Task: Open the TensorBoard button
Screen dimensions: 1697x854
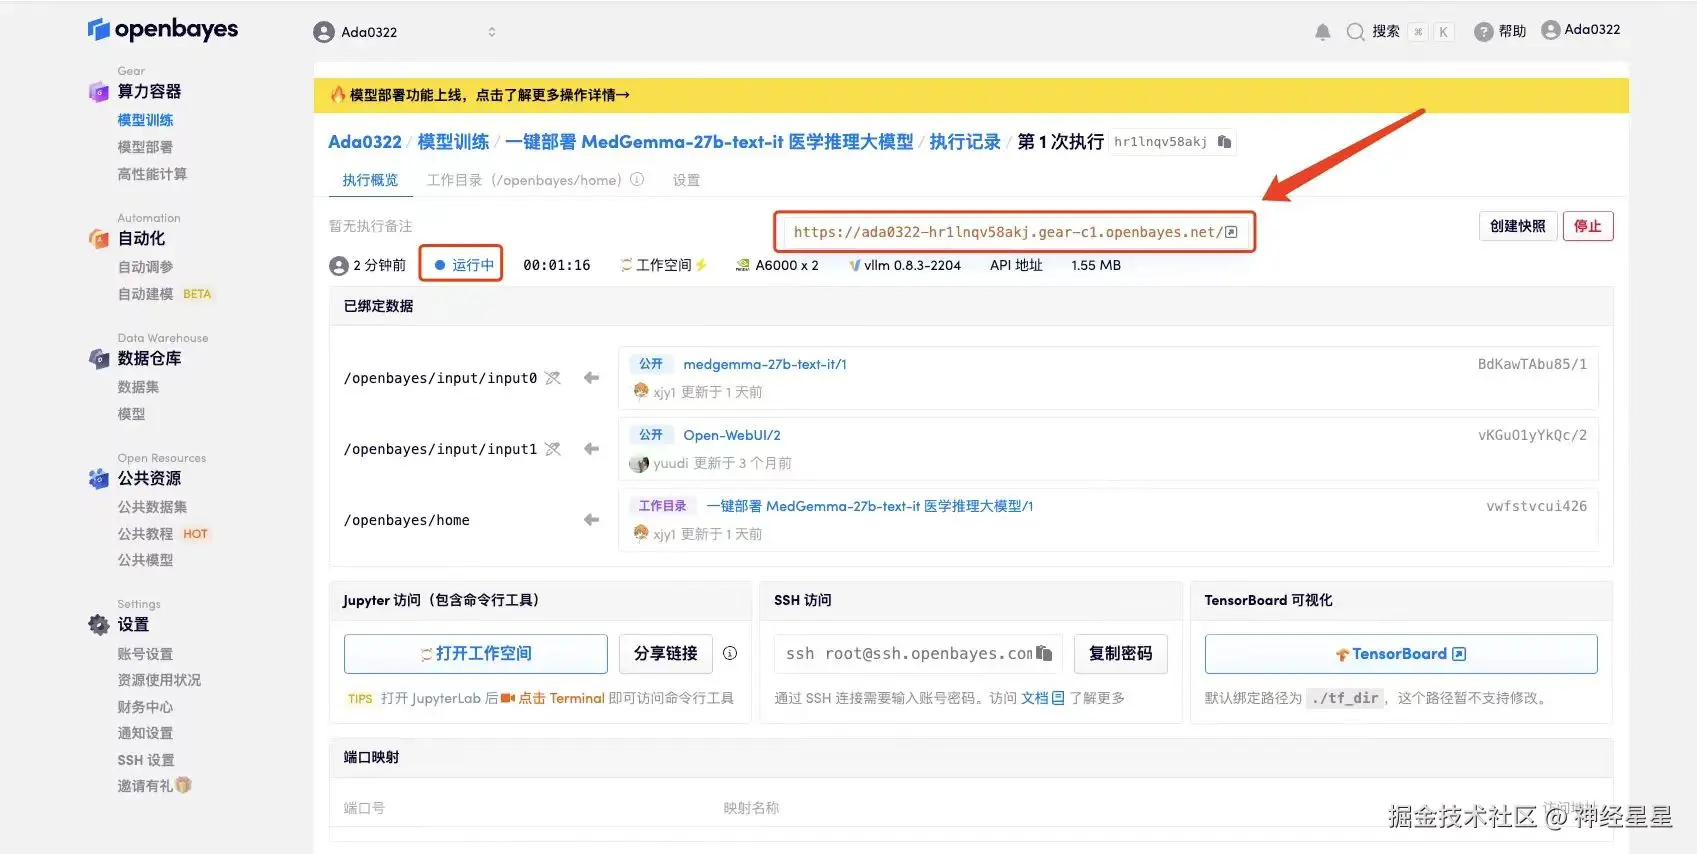Action: 1400,654
